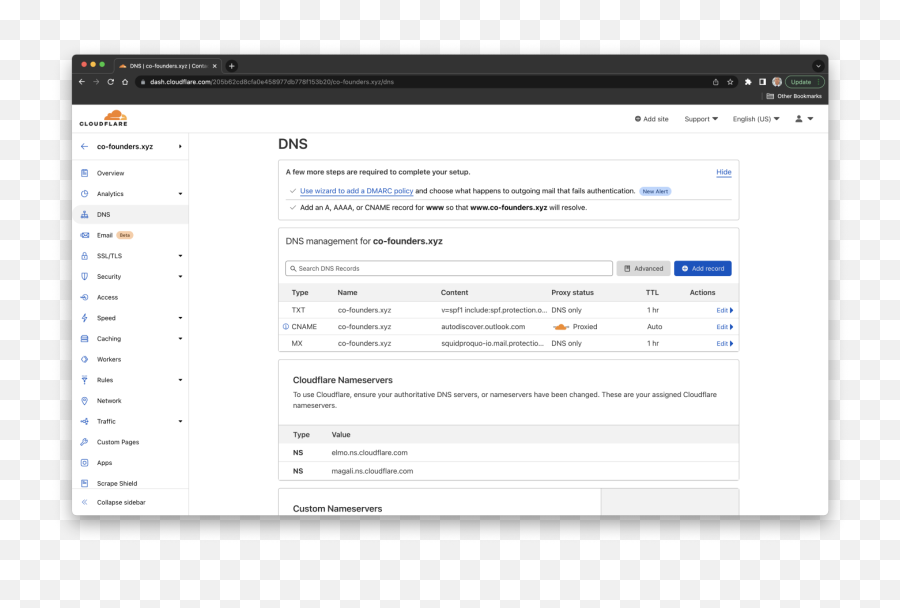The height and width of the screenshot is (608, 900).
Task: Close the DNS co-founders.xyz tab
Action: pyautogui.click(x=215, y=66)
